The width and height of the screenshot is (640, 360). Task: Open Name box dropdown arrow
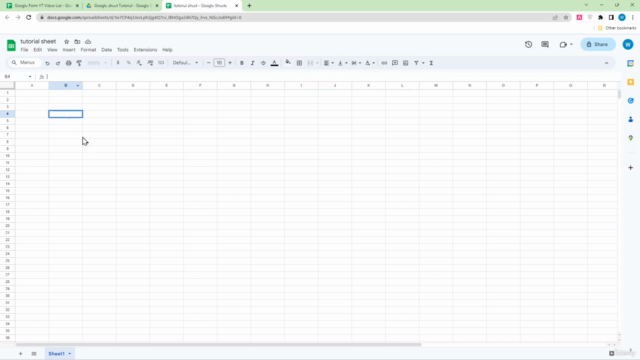[x=30, y=77]
